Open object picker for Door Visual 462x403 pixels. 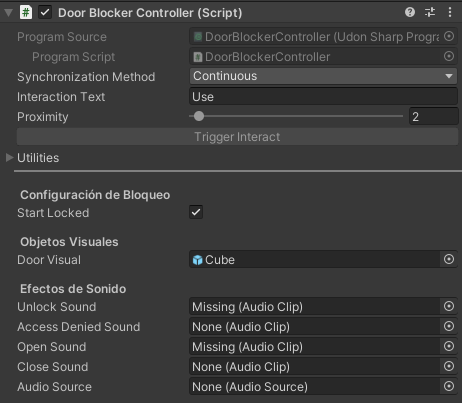point(449,259)
